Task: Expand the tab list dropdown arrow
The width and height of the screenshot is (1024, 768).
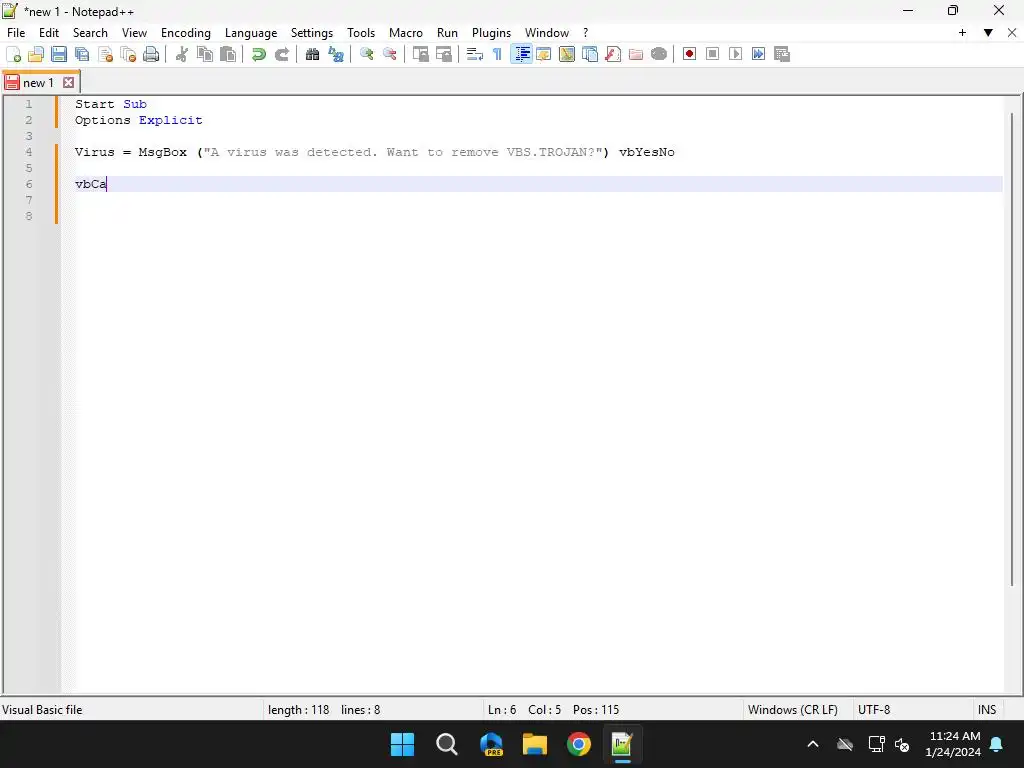Action: click(988, 33)
